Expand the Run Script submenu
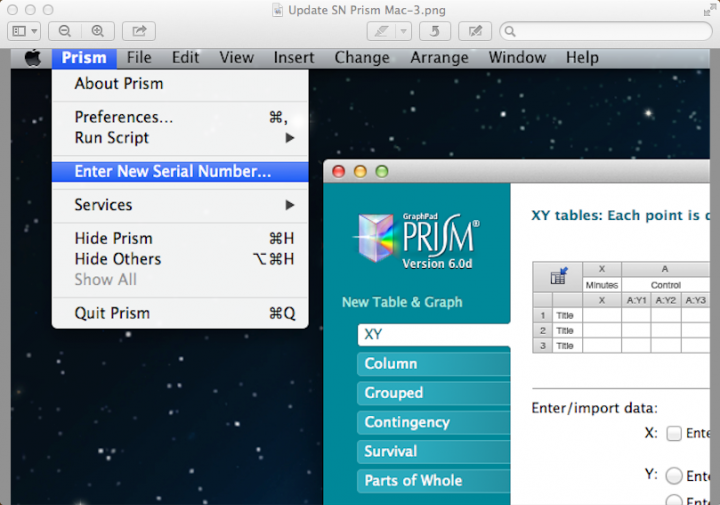 click(180, 138)
